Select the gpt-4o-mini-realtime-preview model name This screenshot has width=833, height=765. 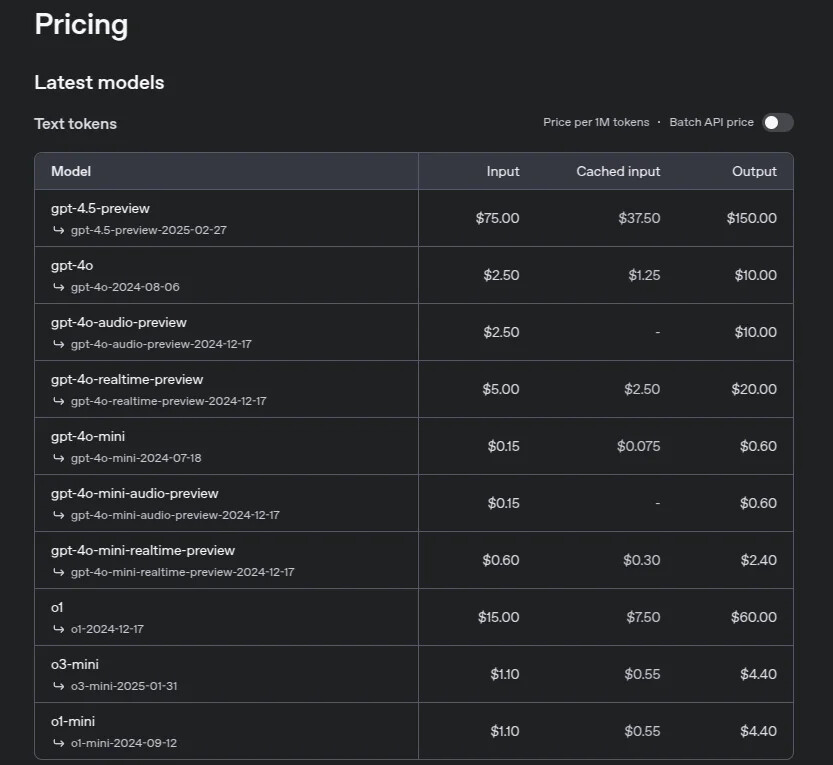[143, 550]
